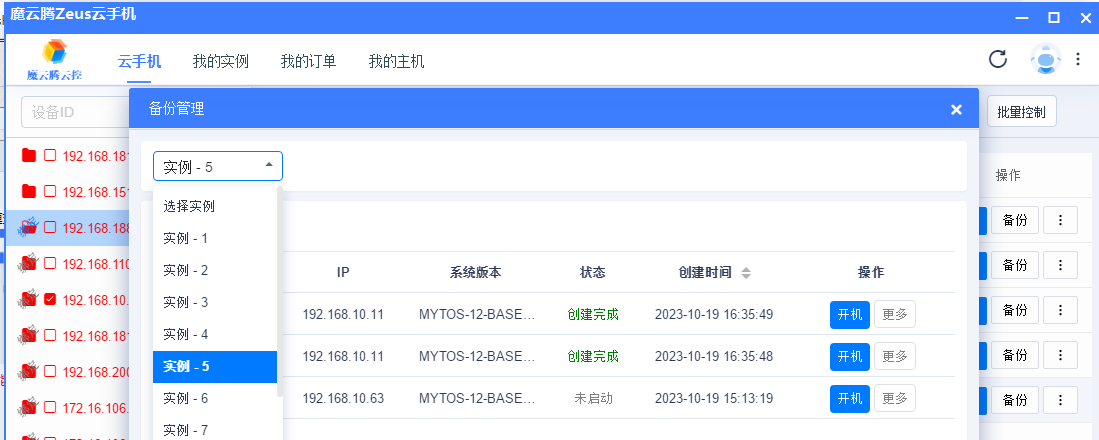Click 更多 for 16:35:49 backup
The image size is (1099, 440).
(x=894, y=315)
